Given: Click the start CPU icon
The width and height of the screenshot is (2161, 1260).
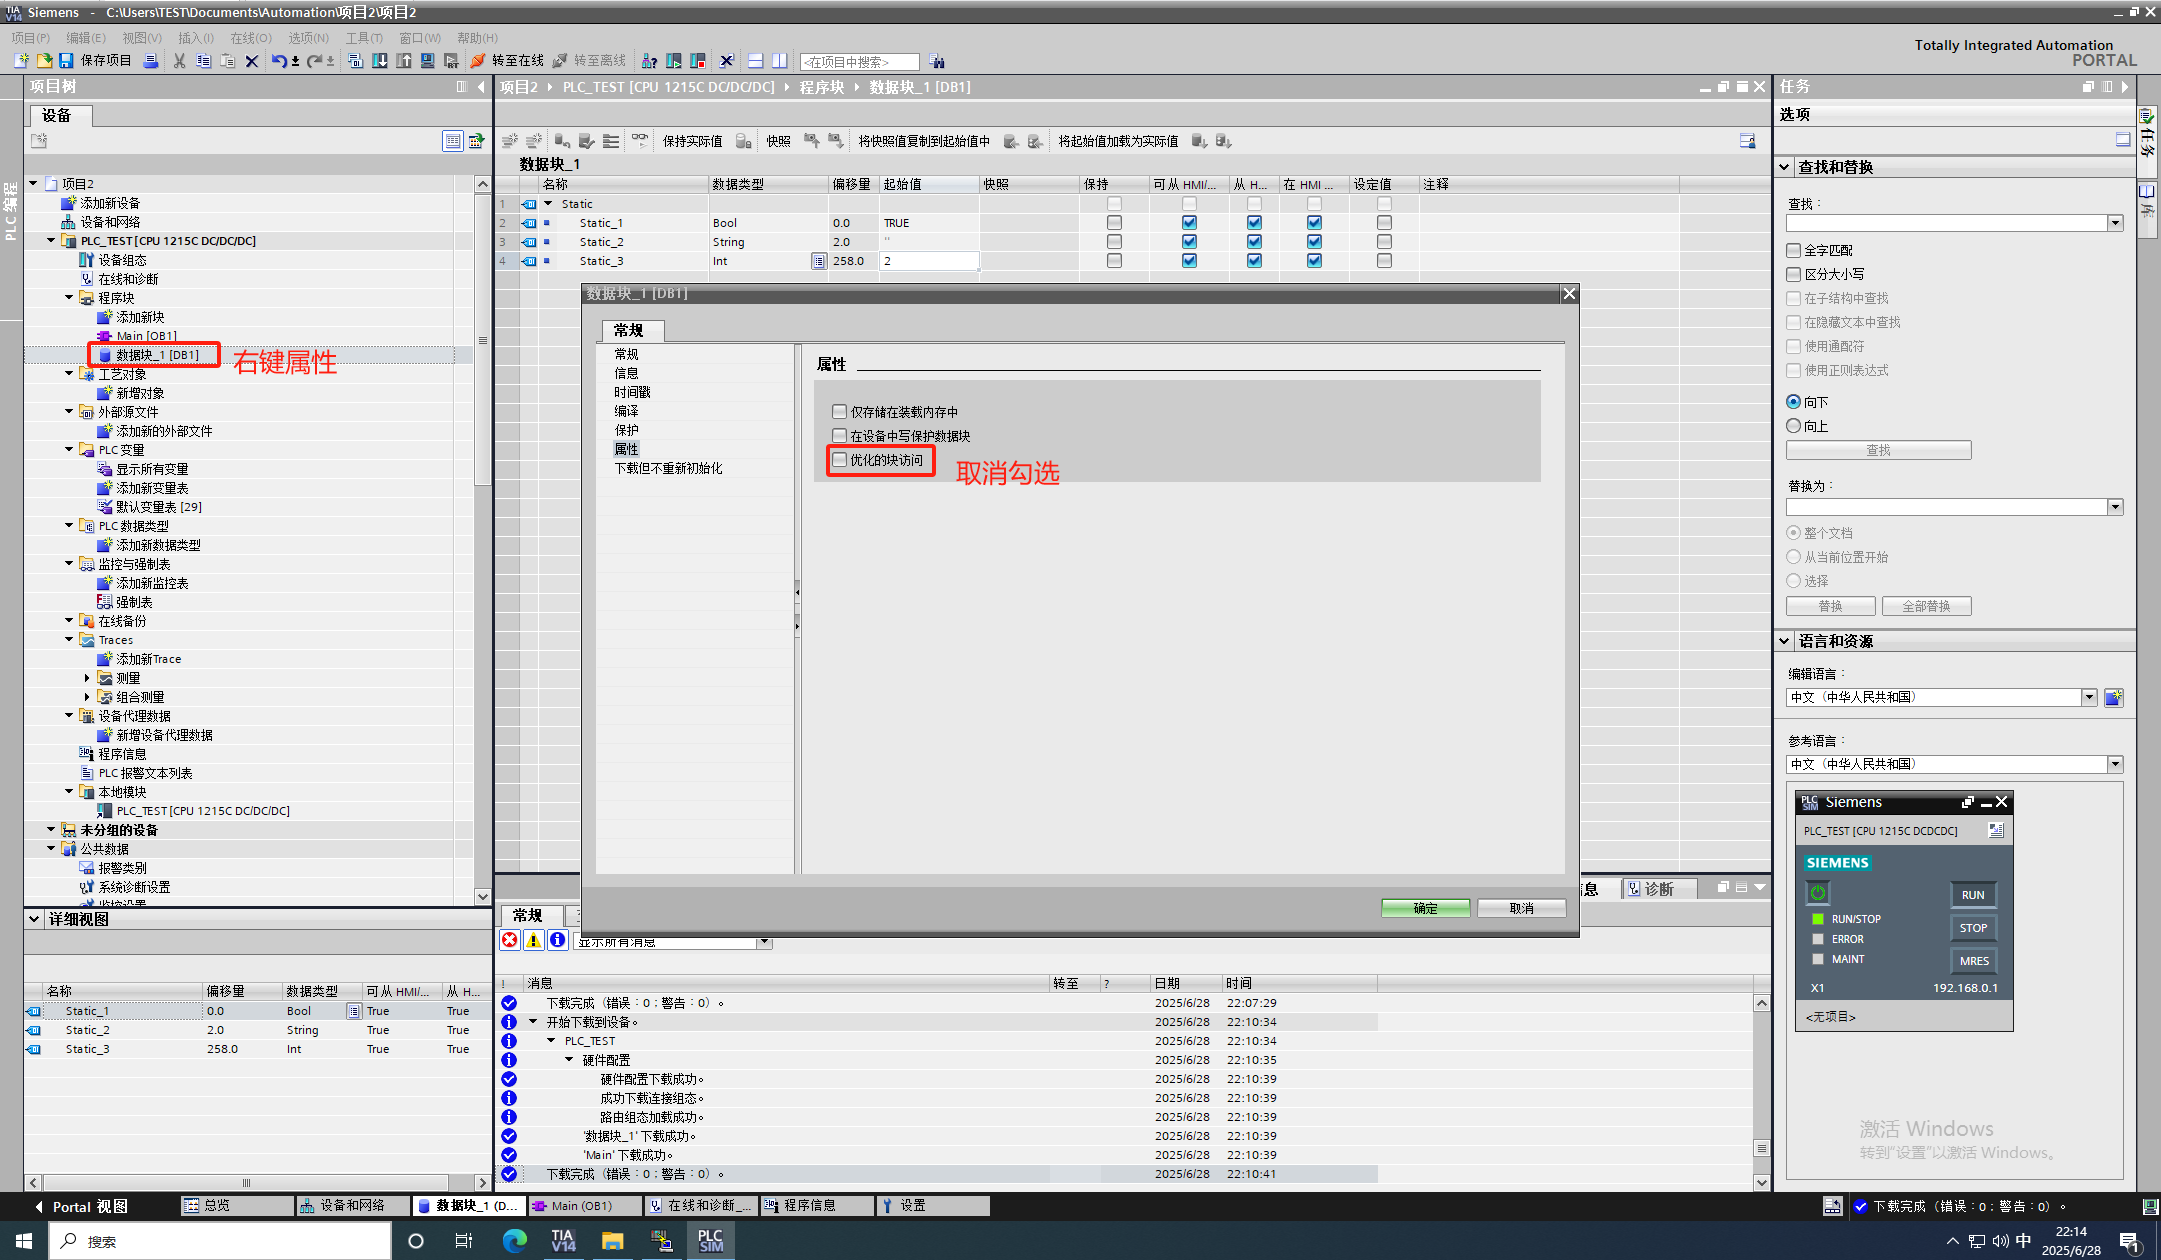Looking at the screenshot, I should pos(674,61).
